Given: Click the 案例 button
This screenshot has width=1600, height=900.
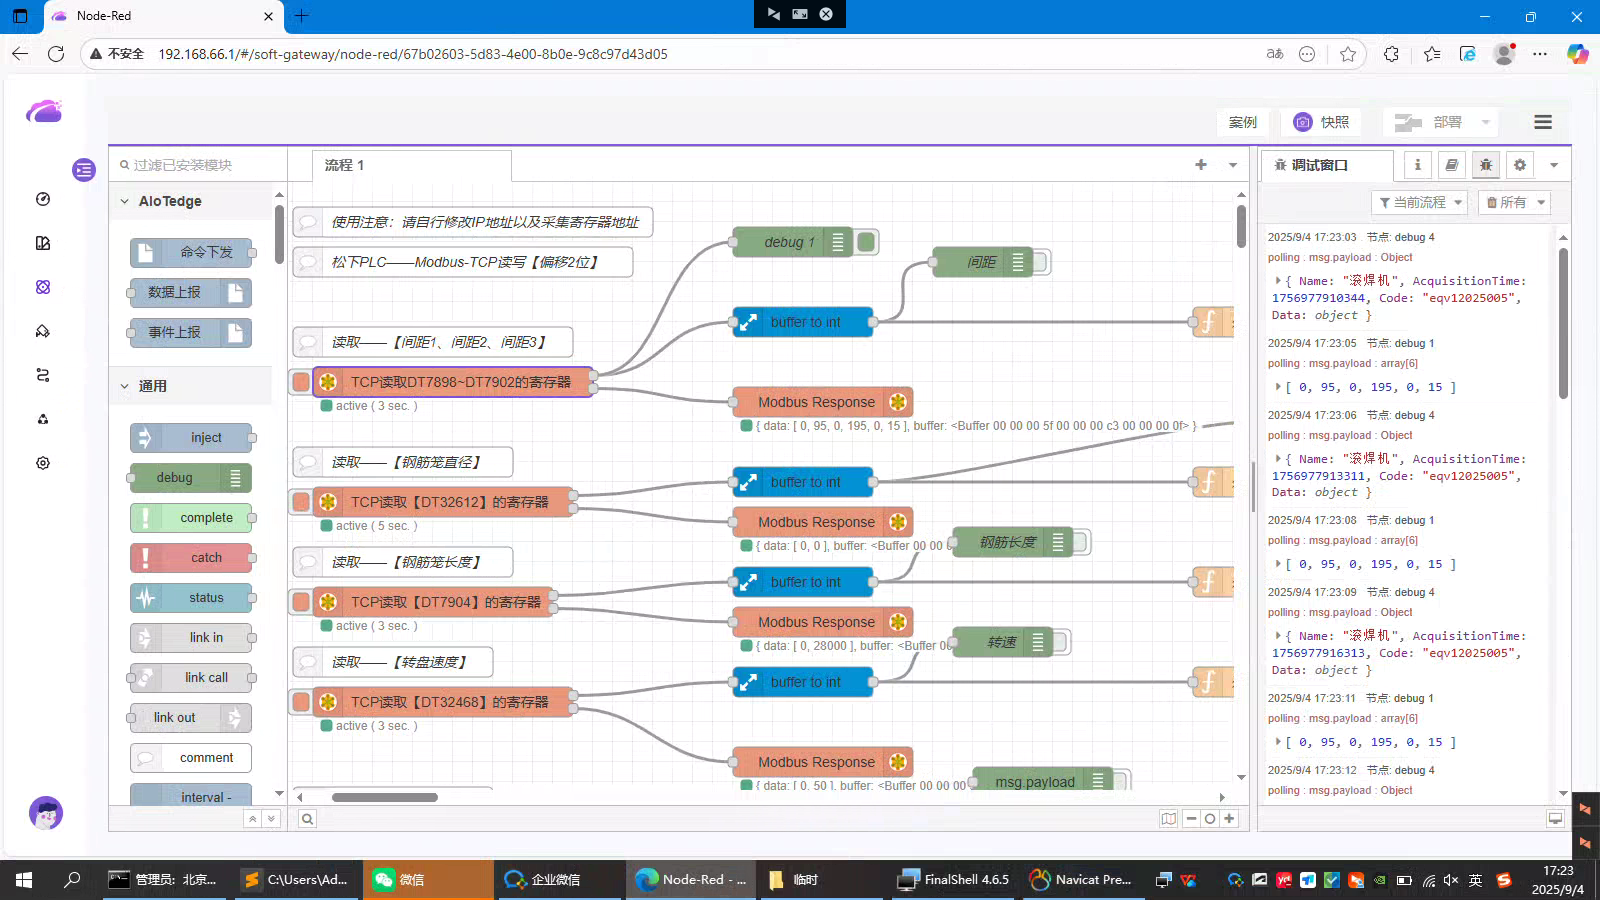Looking at the screenshot, I should coord(1243,122).
